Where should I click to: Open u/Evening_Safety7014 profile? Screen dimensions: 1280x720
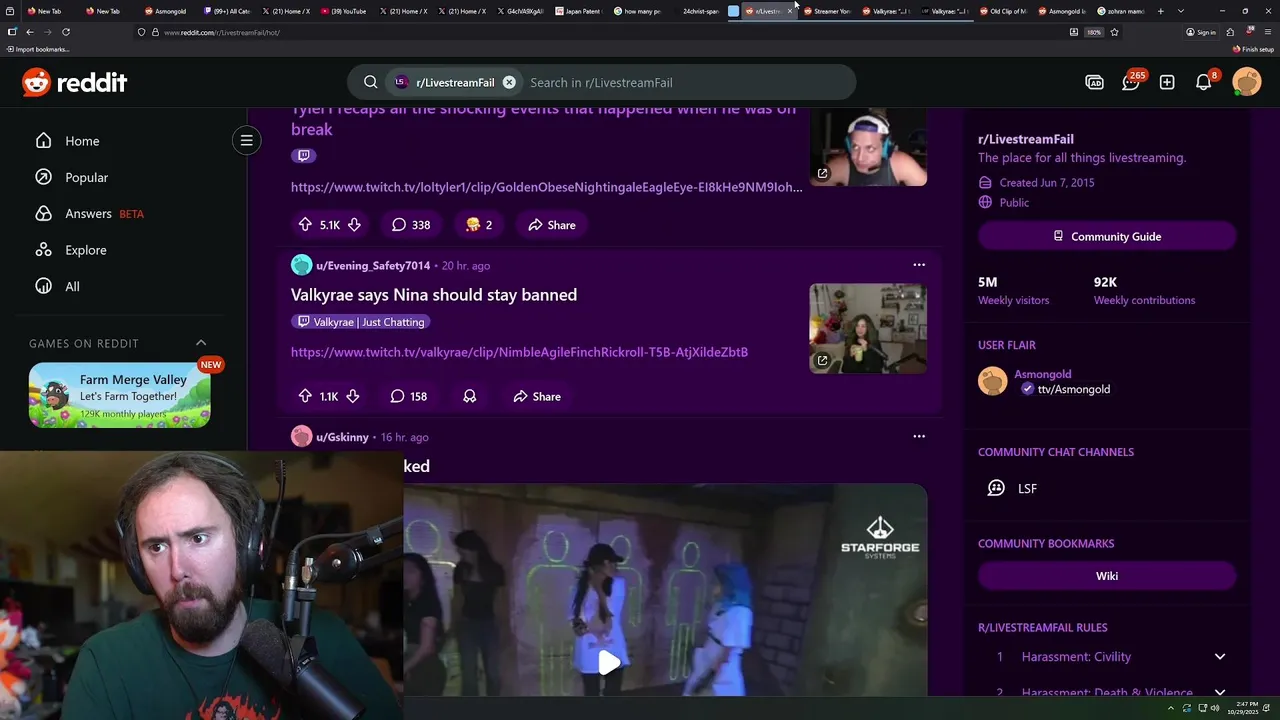coord(373,265)
